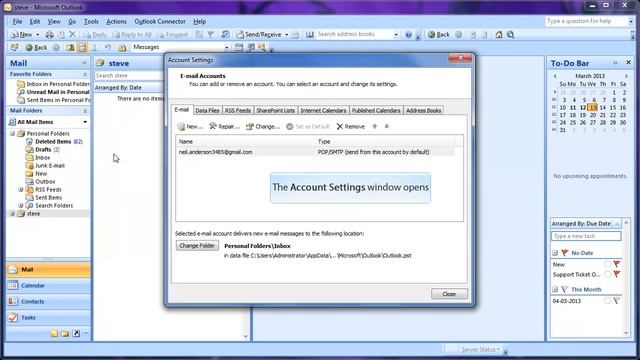
Task: Expand the Search Folders node
Action: [21, 206]
